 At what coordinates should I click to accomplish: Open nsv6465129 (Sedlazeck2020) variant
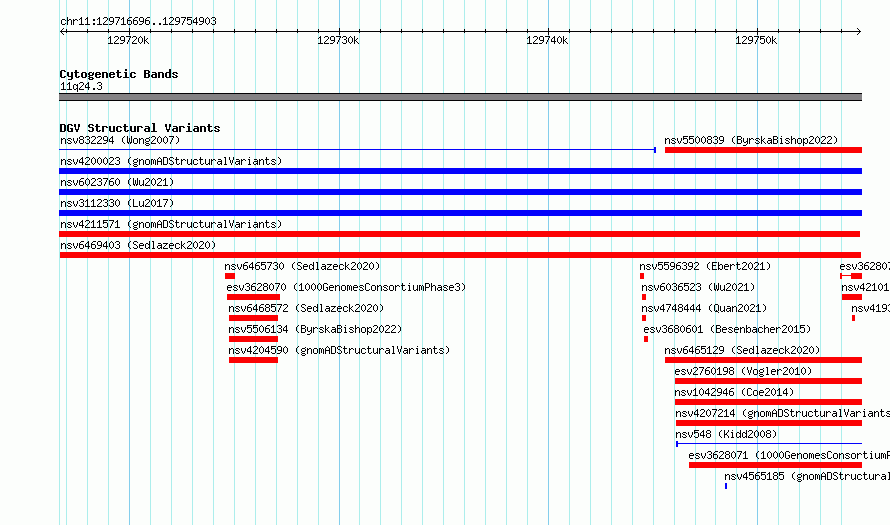[742, 350]
